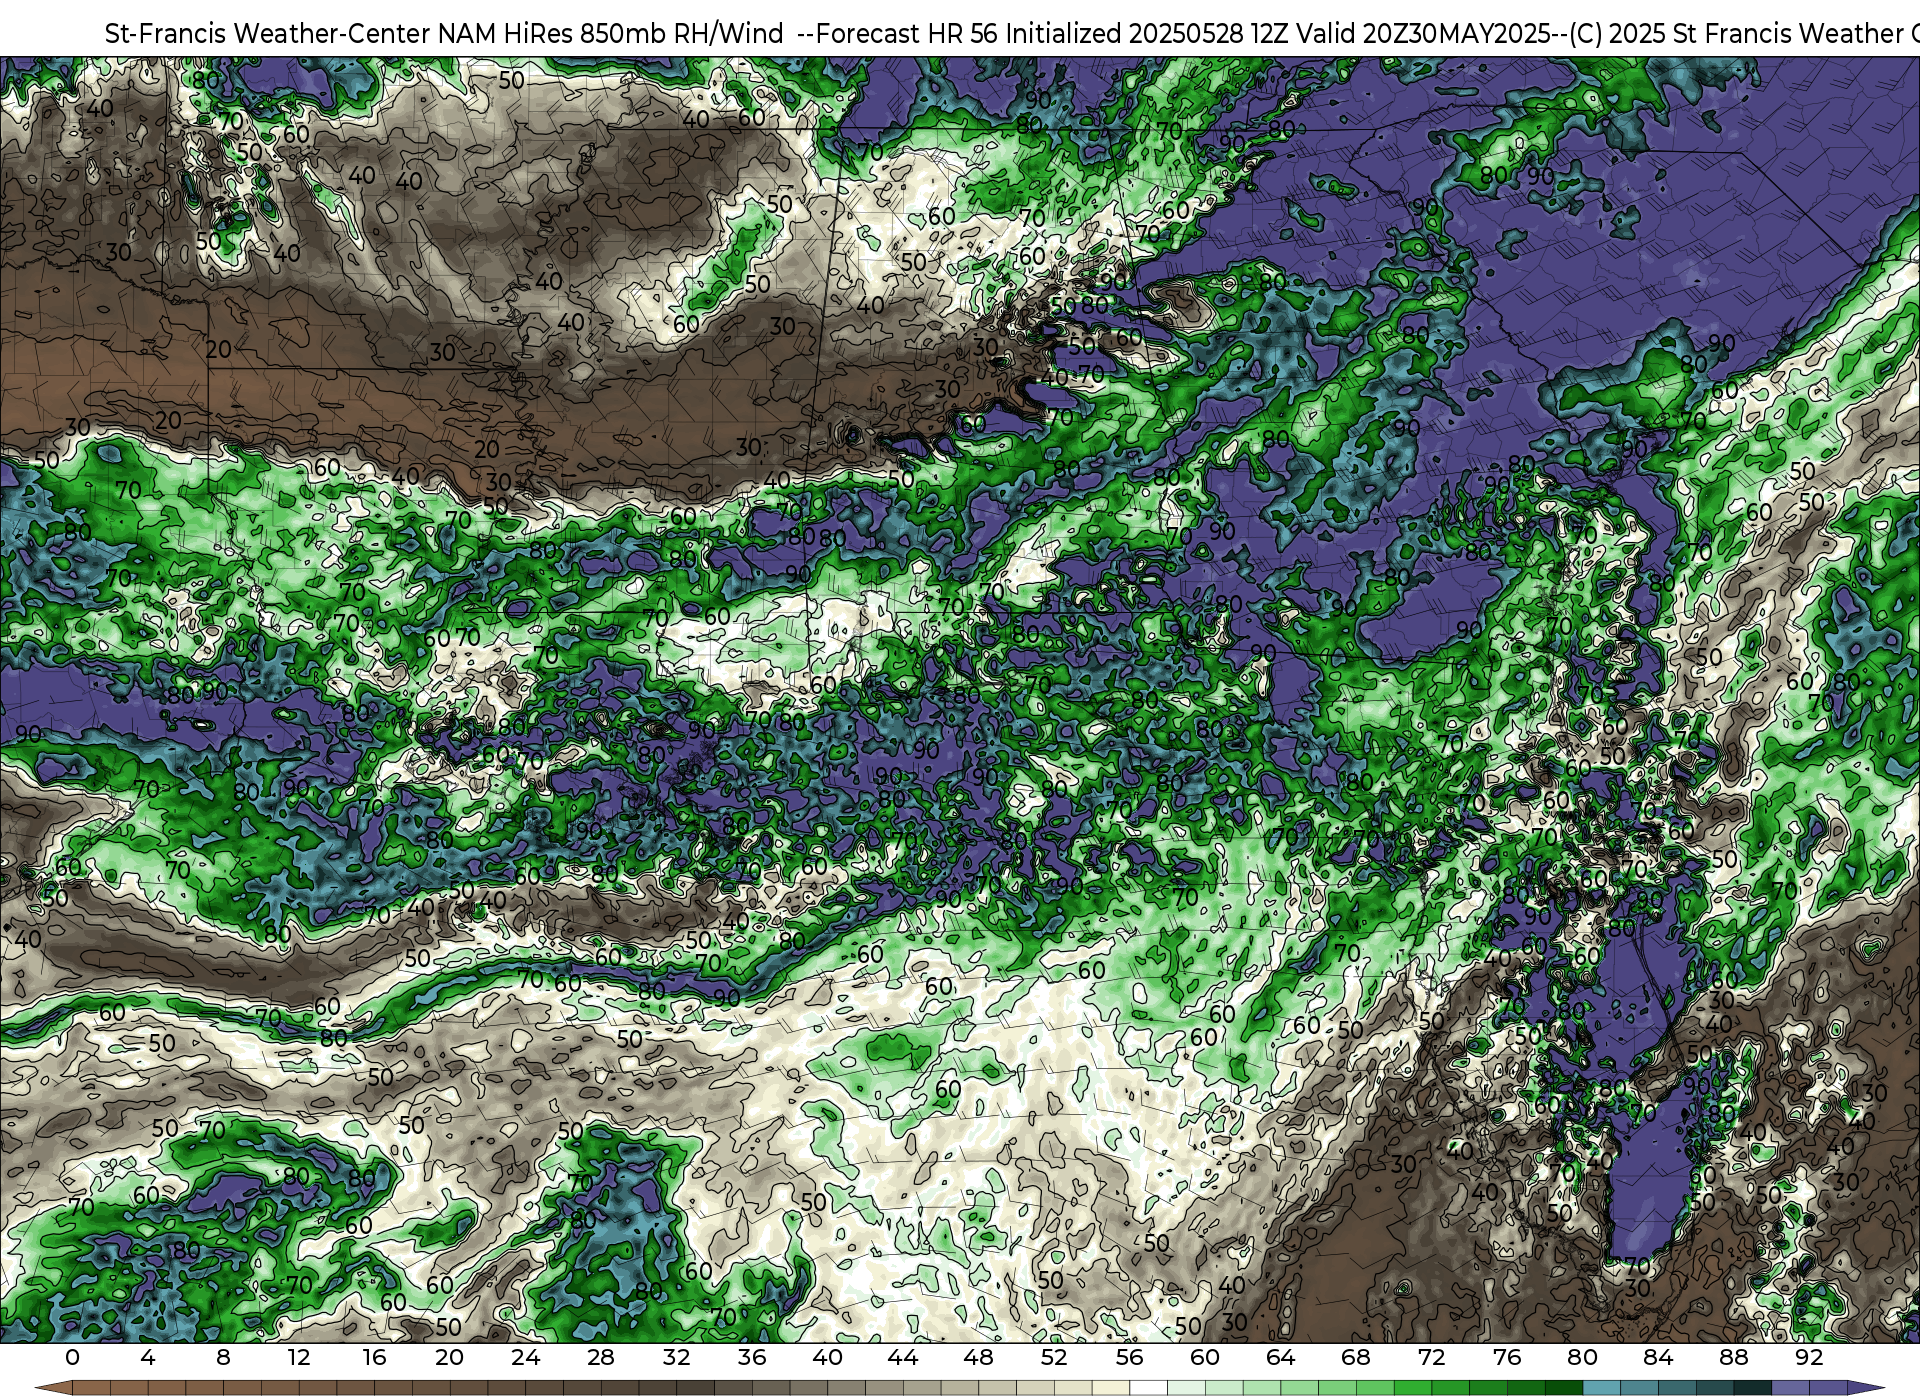Click the 'Forecast HR 56' text in header
The image size is (1920, 1400).
(908, 34)
